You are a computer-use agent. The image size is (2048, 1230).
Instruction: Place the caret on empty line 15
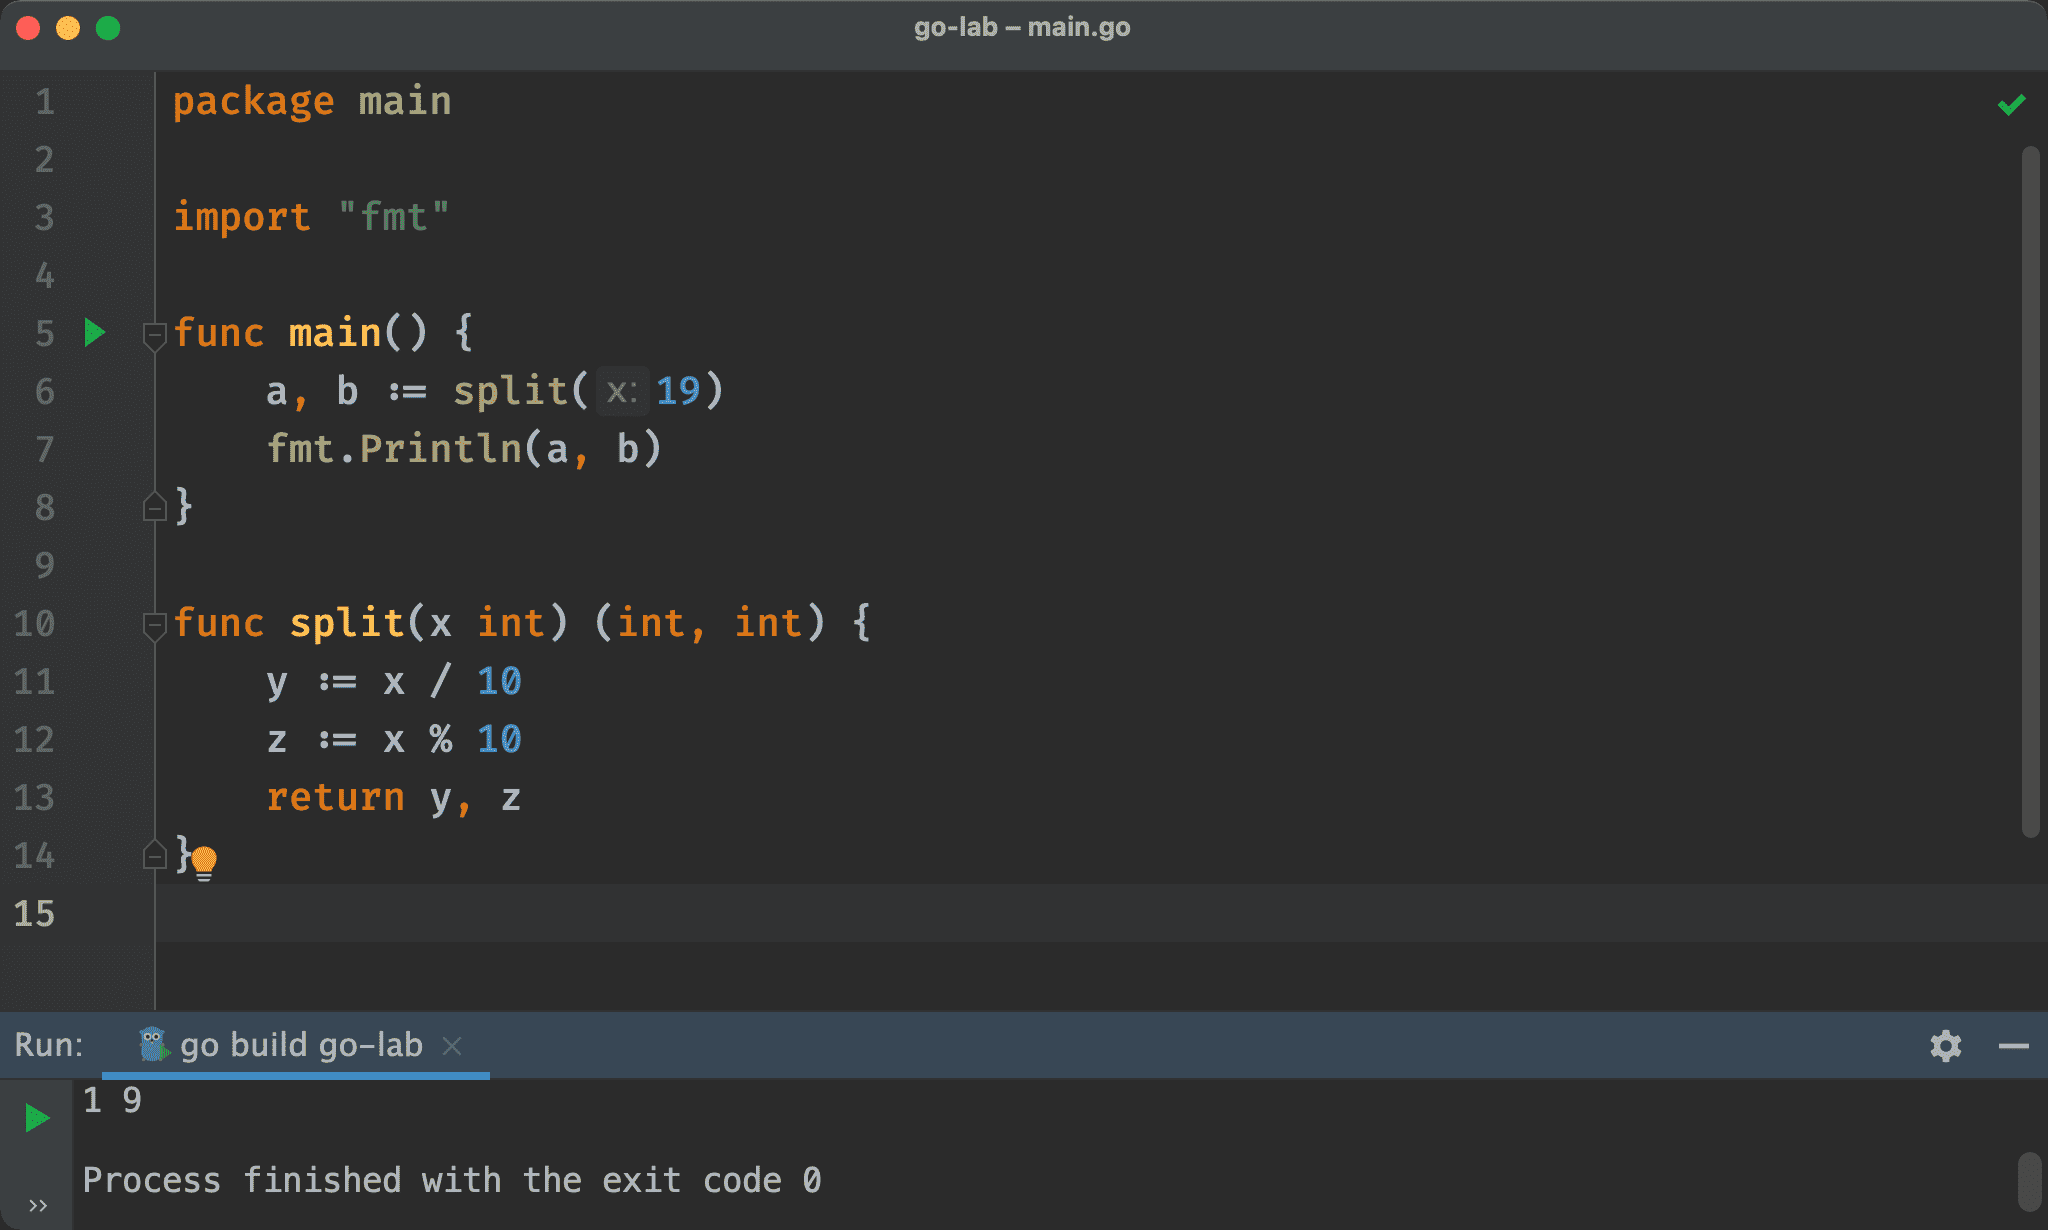[1100, 913]
